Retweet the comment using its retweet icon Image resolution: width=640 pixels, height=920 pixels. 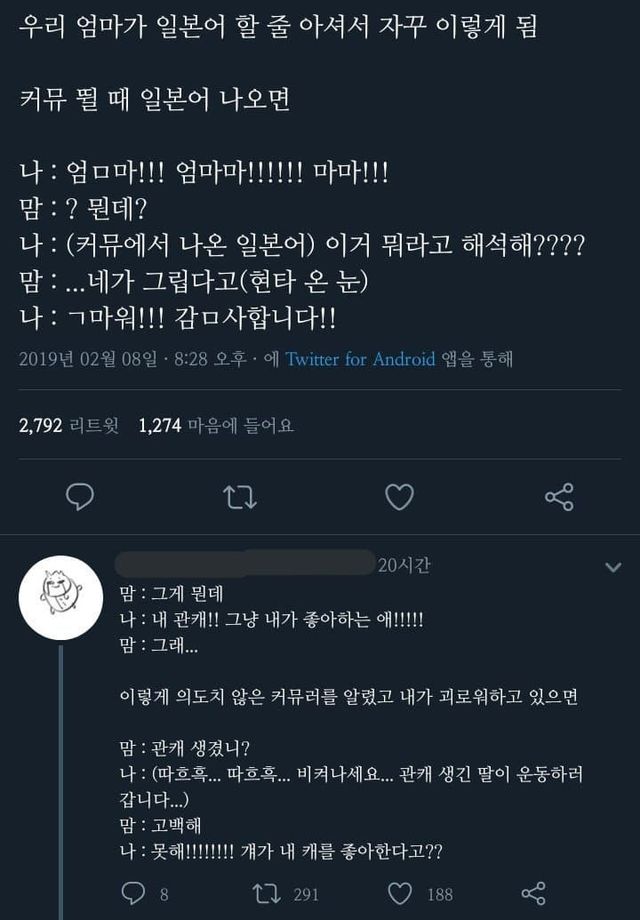coord(267,893)
